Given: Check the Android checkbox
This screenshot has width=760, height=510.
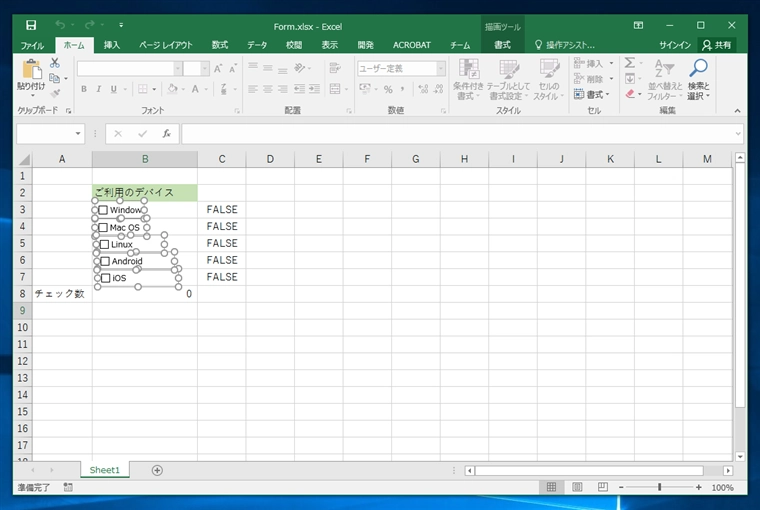Looking at the screenshot, I should (x=105, y=261).
